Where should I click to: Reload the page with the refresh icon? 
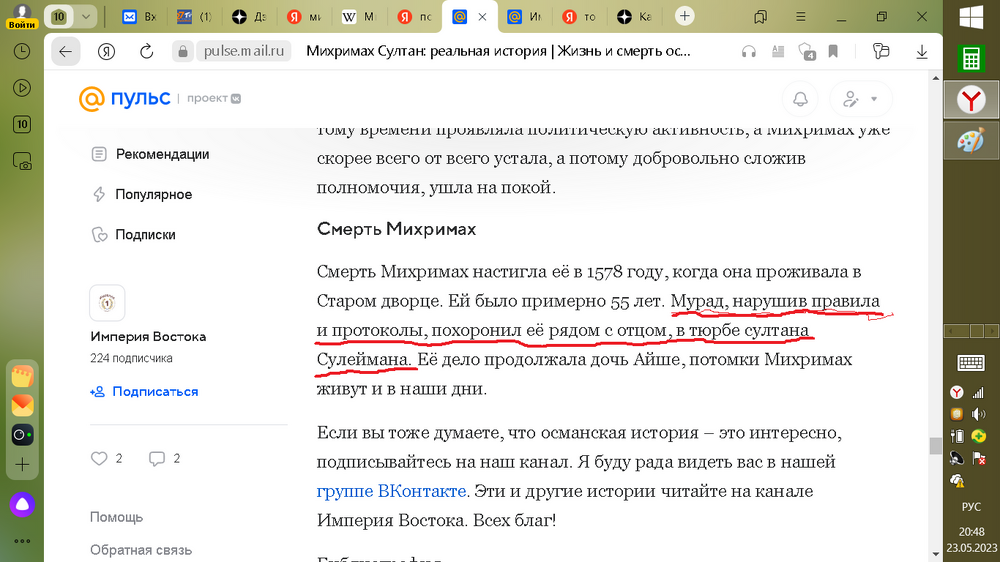pos(147,52)
